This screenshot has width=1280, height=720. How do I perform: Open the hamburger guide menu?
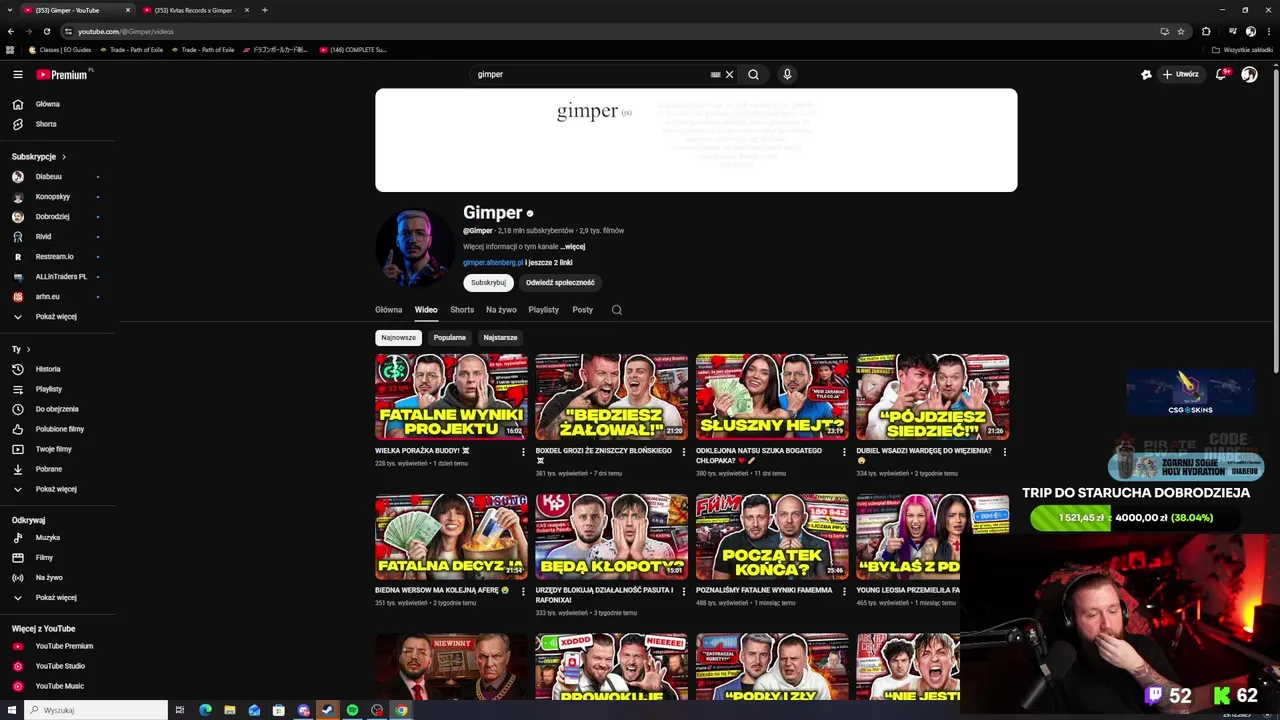18,74
